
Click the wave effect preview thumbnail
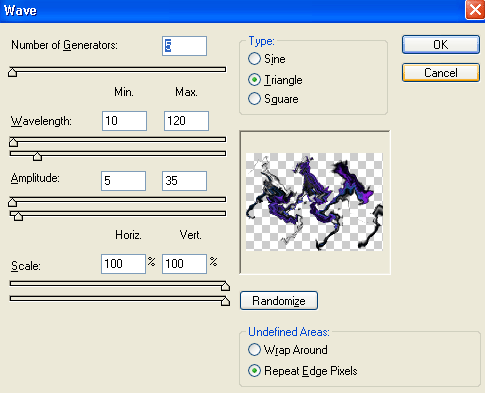(314, 202)
